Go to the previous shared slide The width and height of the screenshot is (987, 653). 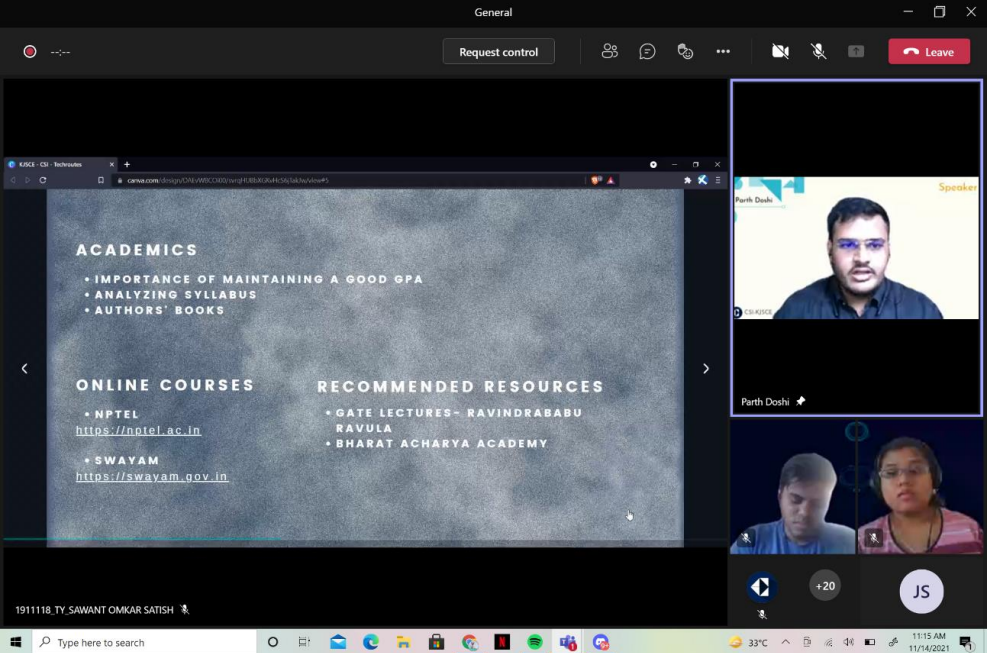(25, 369)
